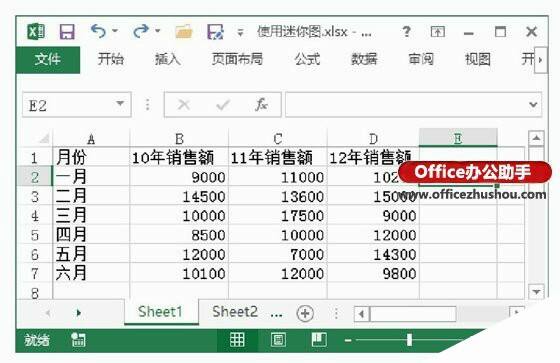560x363 pixels.
Task: Redo the last action
Action: click(x=141, y=31)
